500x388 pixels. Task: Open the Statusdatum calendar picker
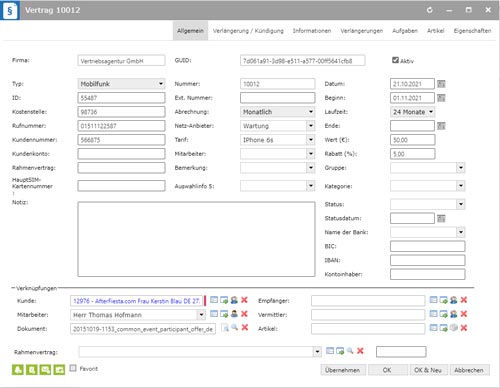point(441,219)
